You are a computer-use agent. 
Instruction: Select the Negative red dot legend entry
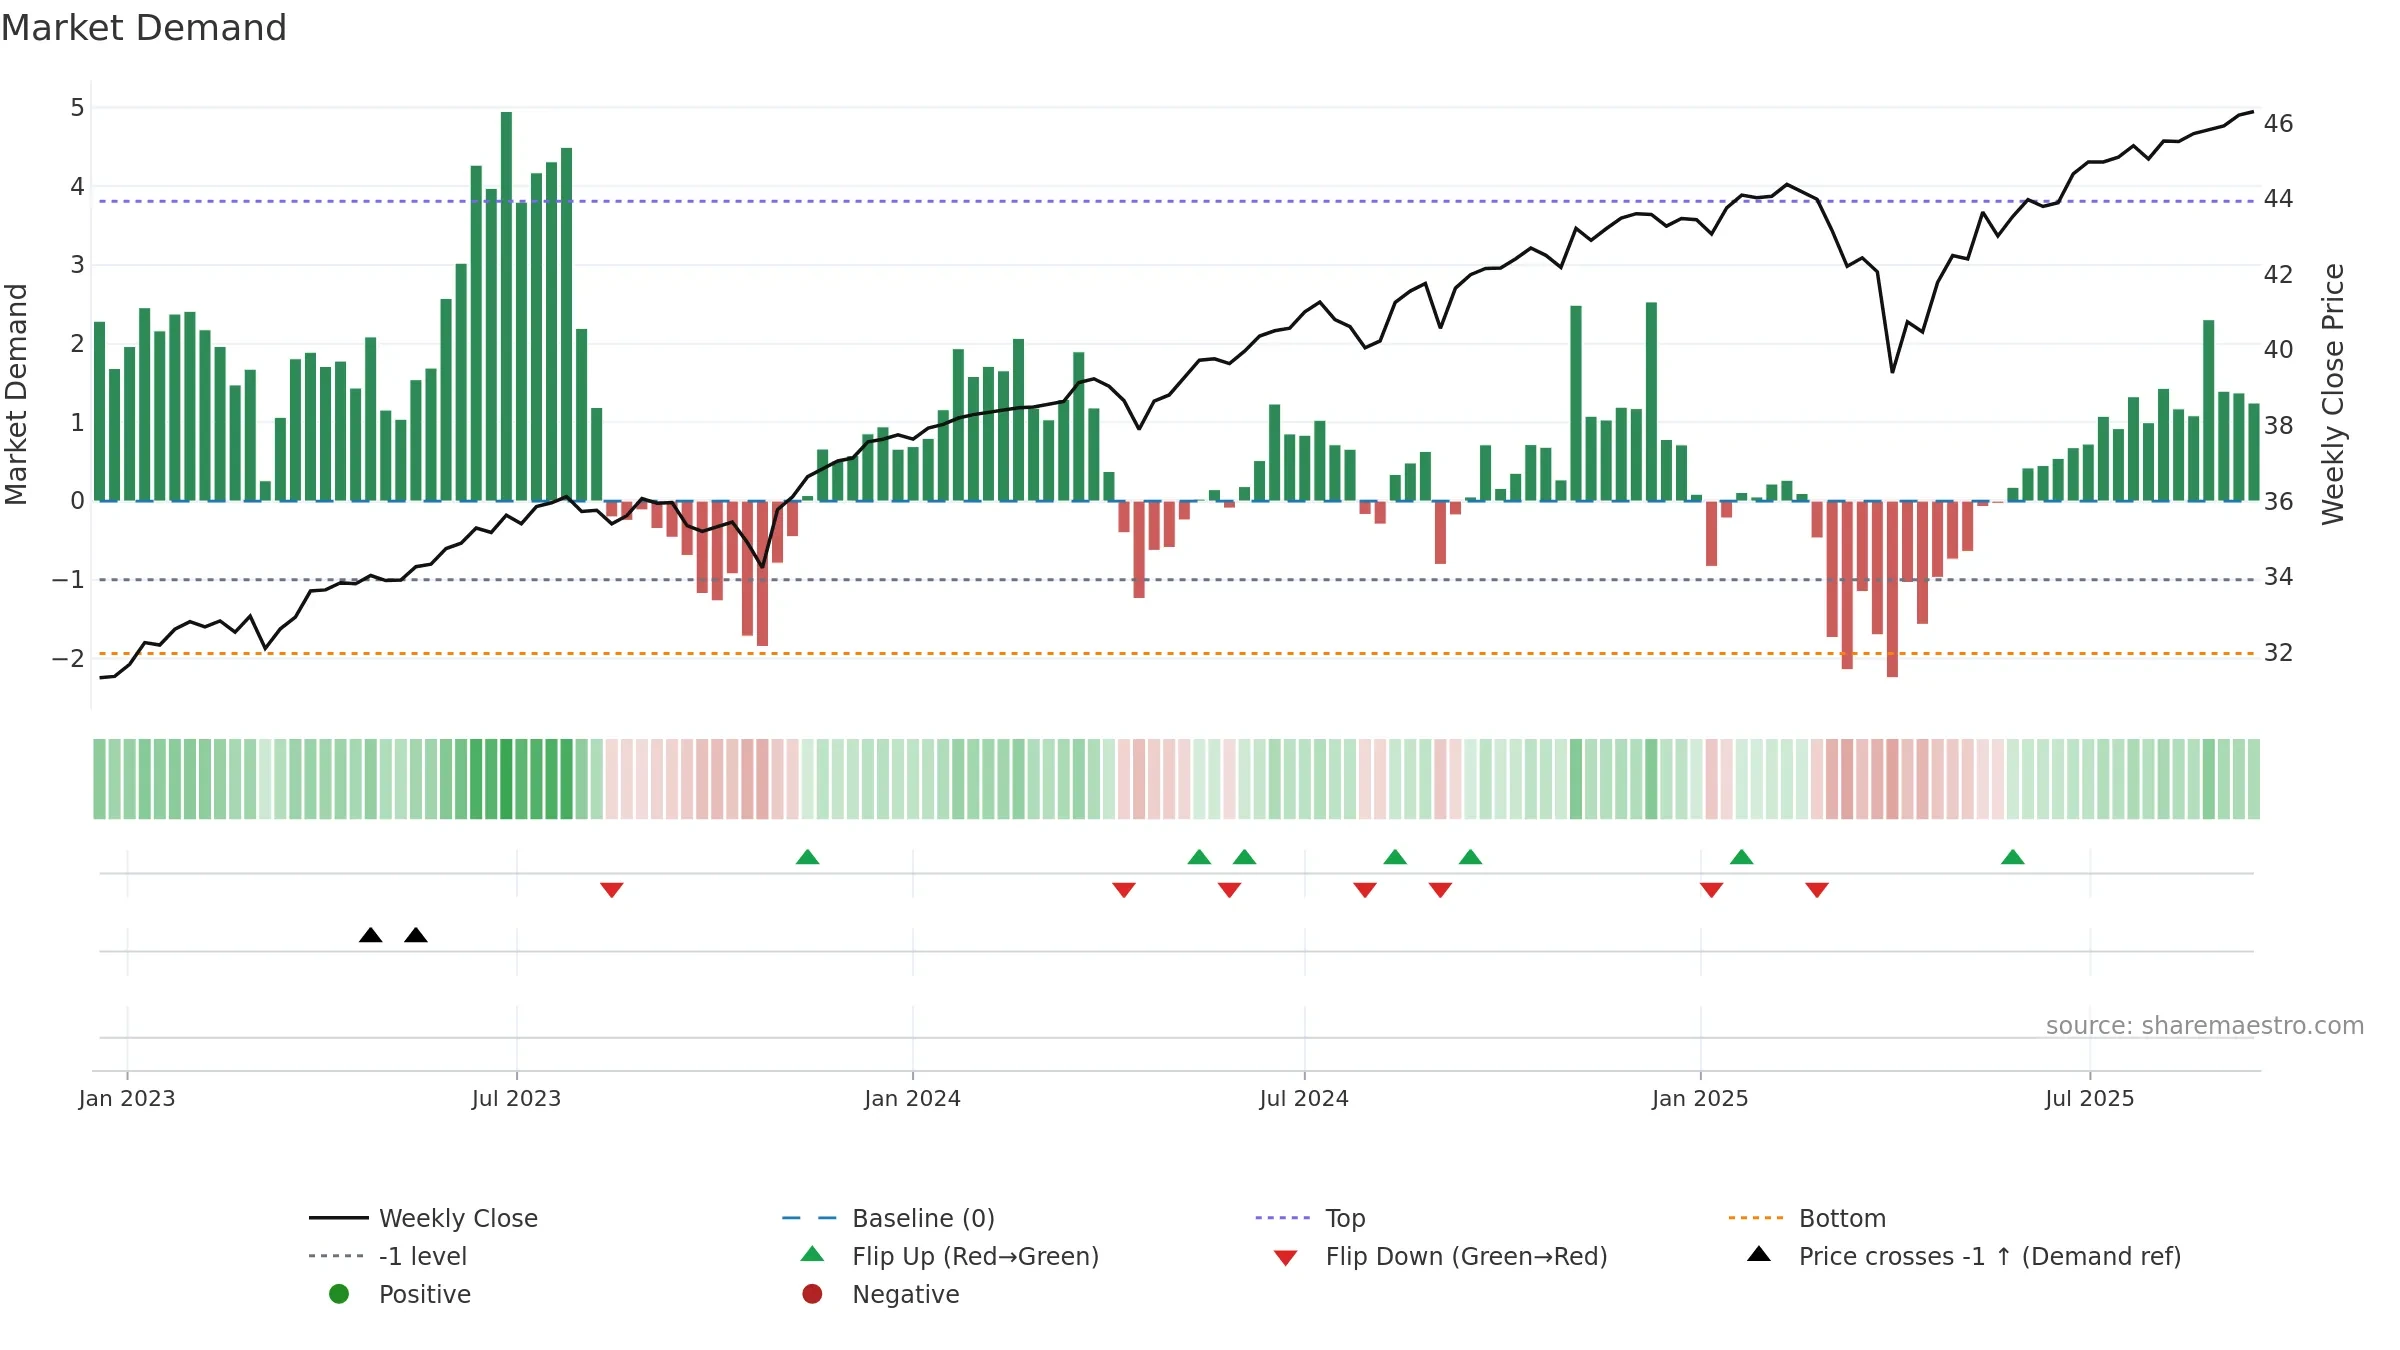[x=880, y=1294]
